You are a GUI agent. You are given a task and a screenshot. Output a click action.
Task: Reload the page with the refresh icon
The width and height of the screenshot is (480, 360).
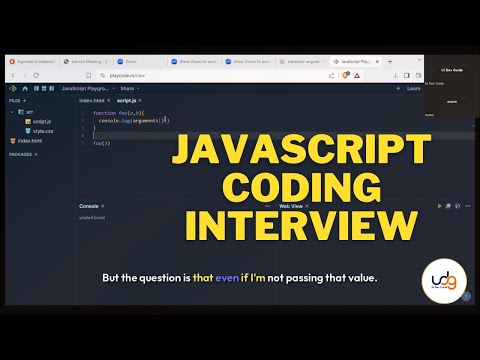[36, 75]
